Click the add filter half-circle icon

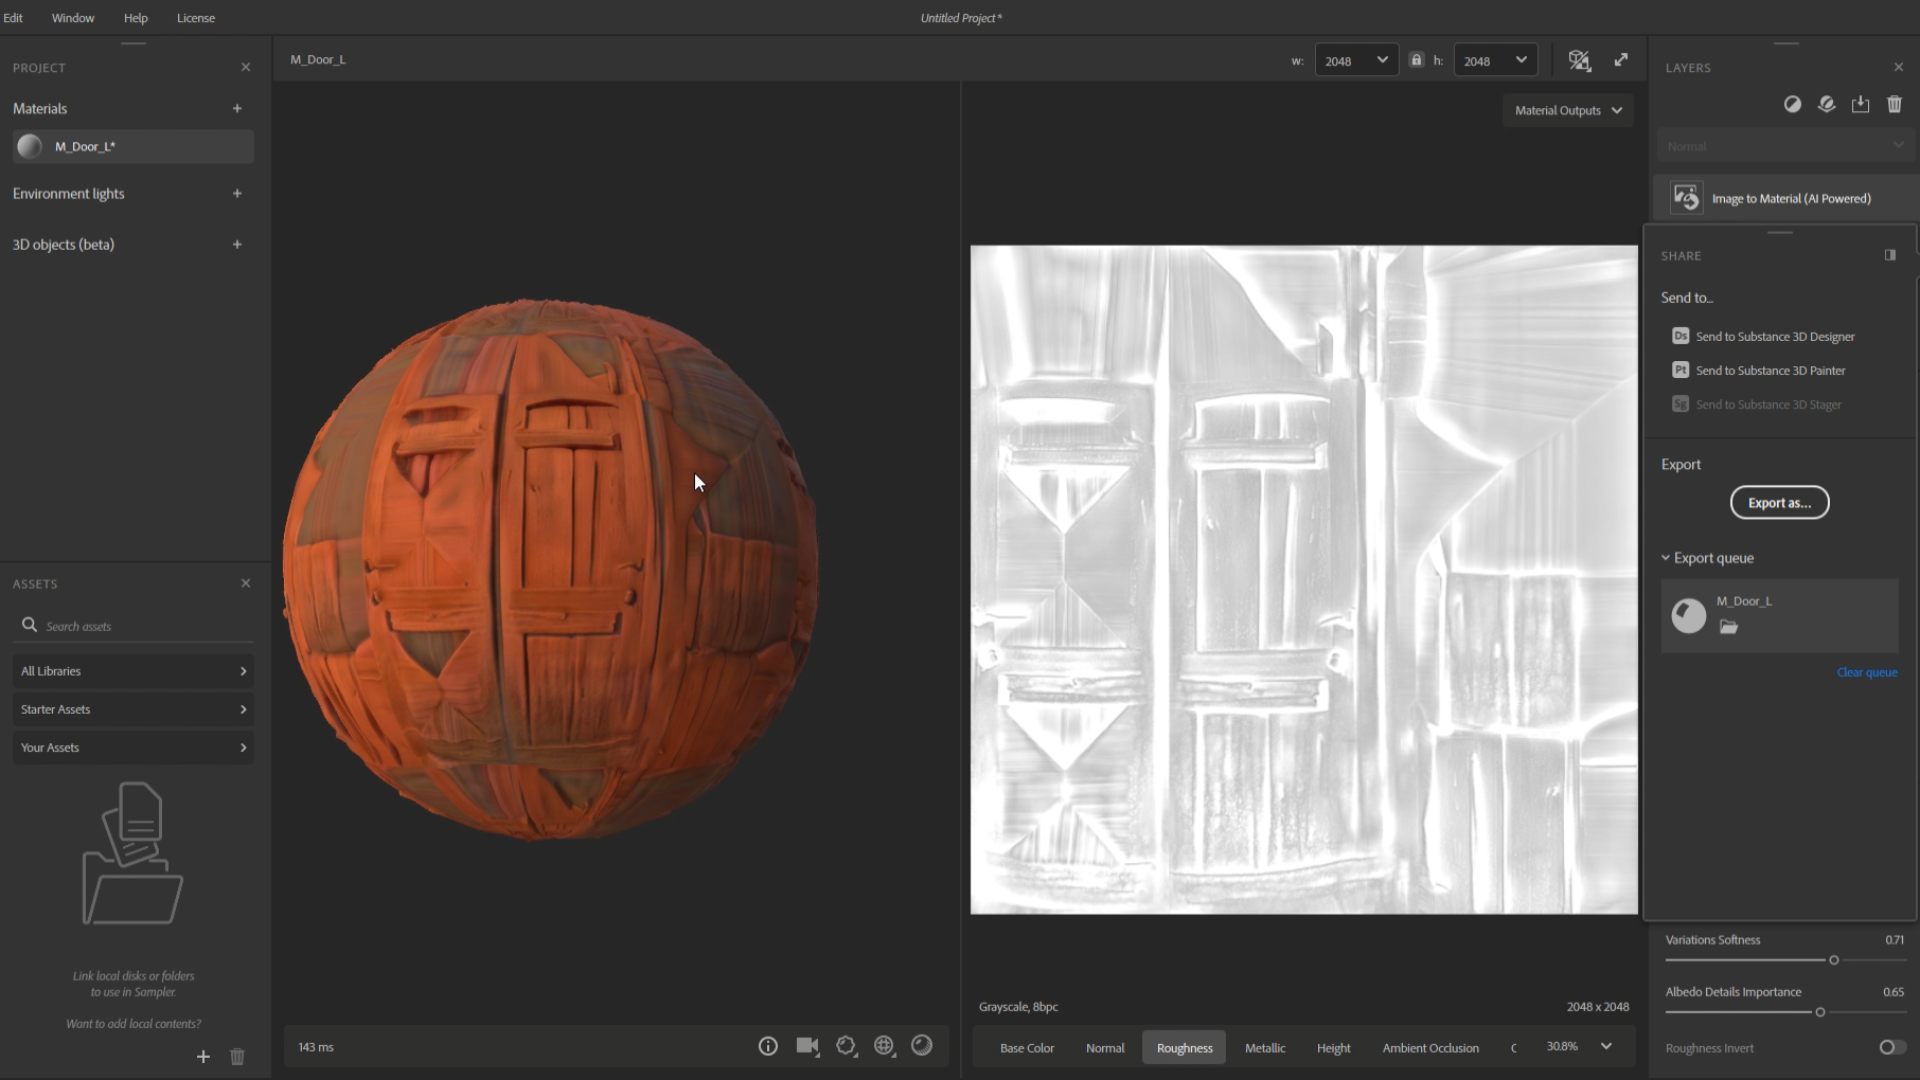[x=1792, y=104]
